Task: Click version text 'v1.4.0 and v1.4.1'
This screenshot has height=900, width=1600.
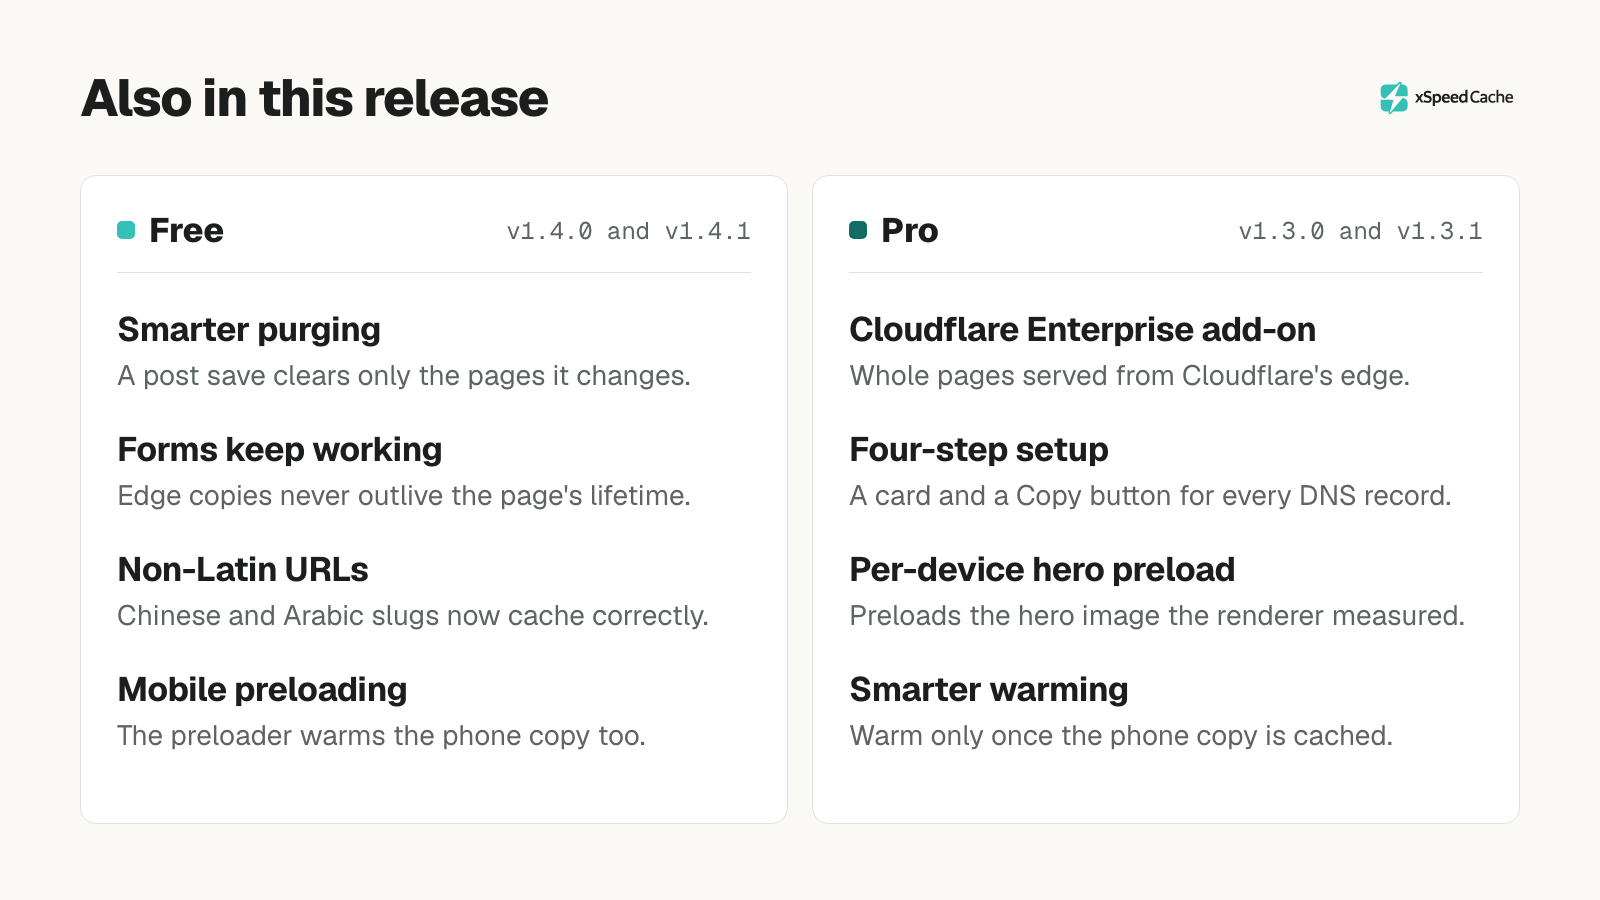Action: (629, 231)
